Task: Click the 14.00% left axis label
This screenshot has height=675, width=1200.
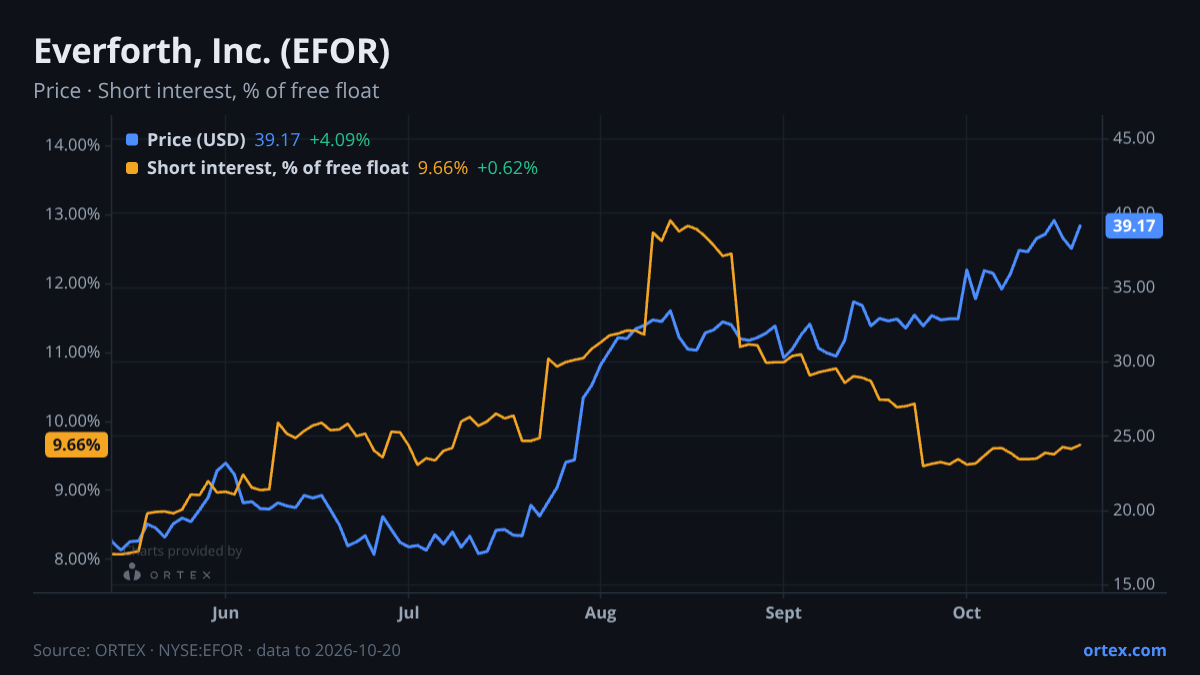Action: coord(73,145)
